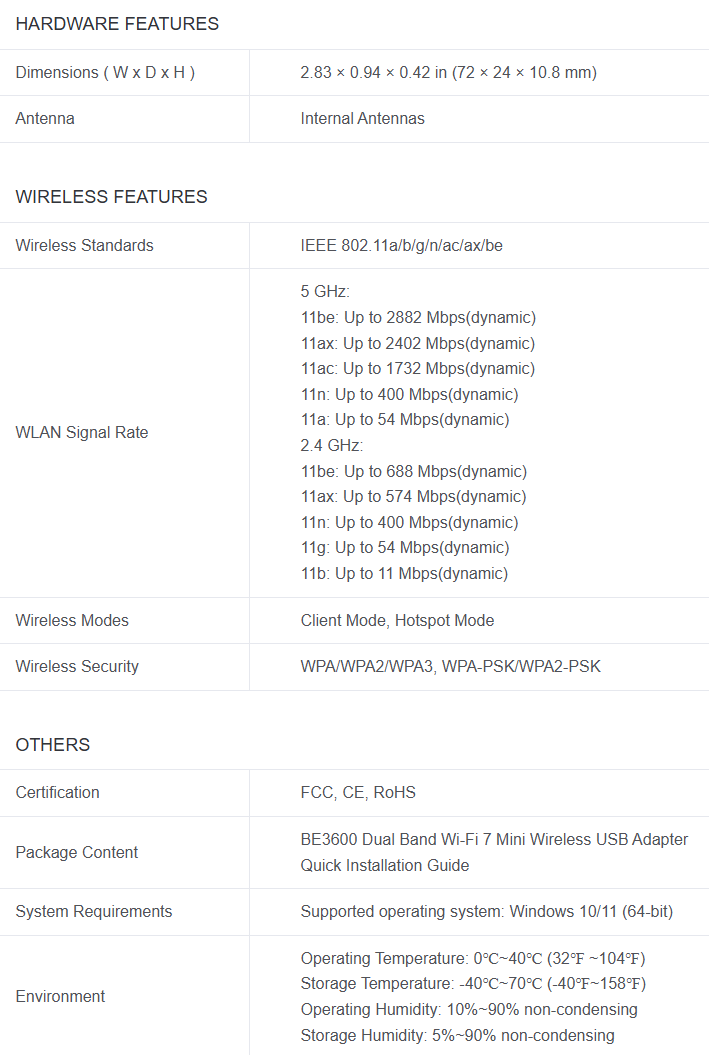This screenshot has width=709, height=1055.
Task: Click the Client Mode, Hotspot Mode value
Action: click(397, 620)
